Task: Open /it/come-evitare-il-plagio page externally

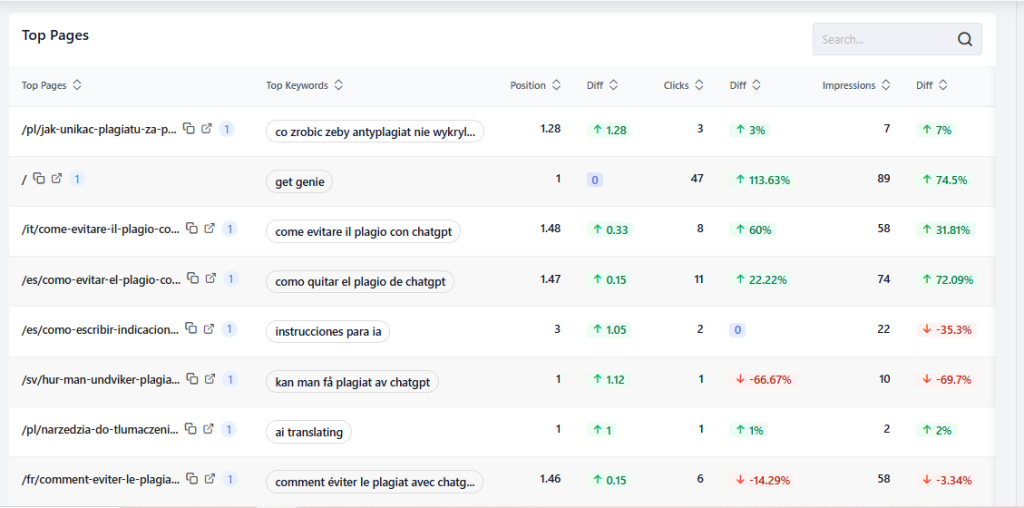Action: pyautogui.click(x=210, y=229)
